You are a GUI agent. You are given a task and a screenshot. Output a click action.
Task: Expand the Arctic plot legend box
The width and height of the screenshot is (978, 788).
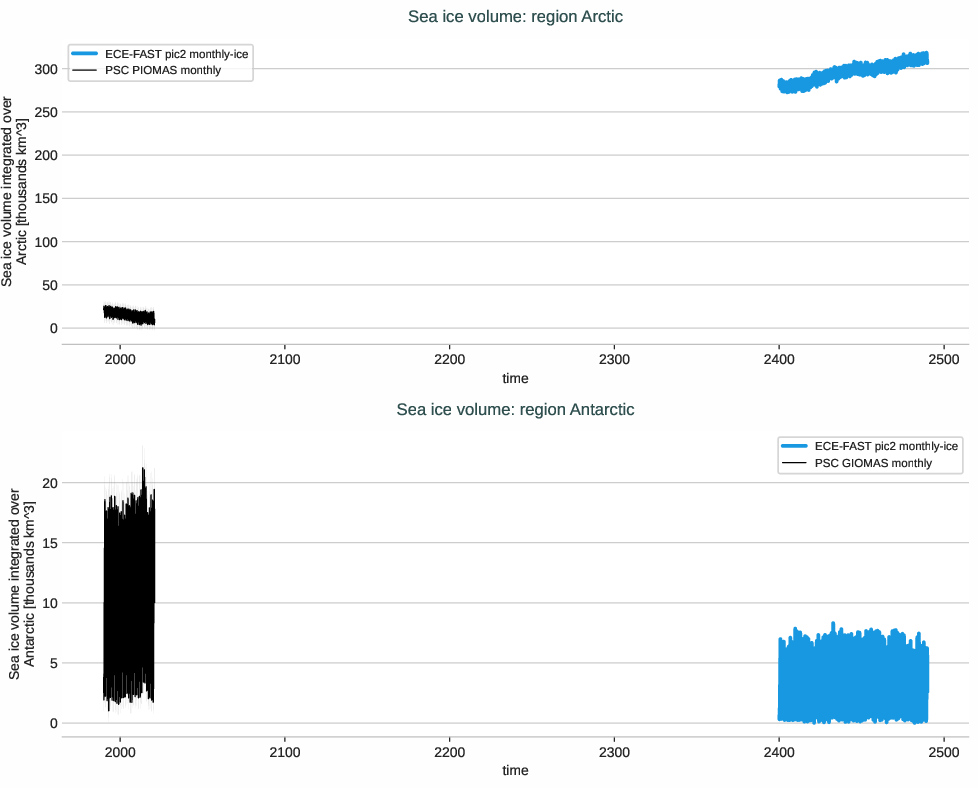pyautogui.click(x=158, y=62)
